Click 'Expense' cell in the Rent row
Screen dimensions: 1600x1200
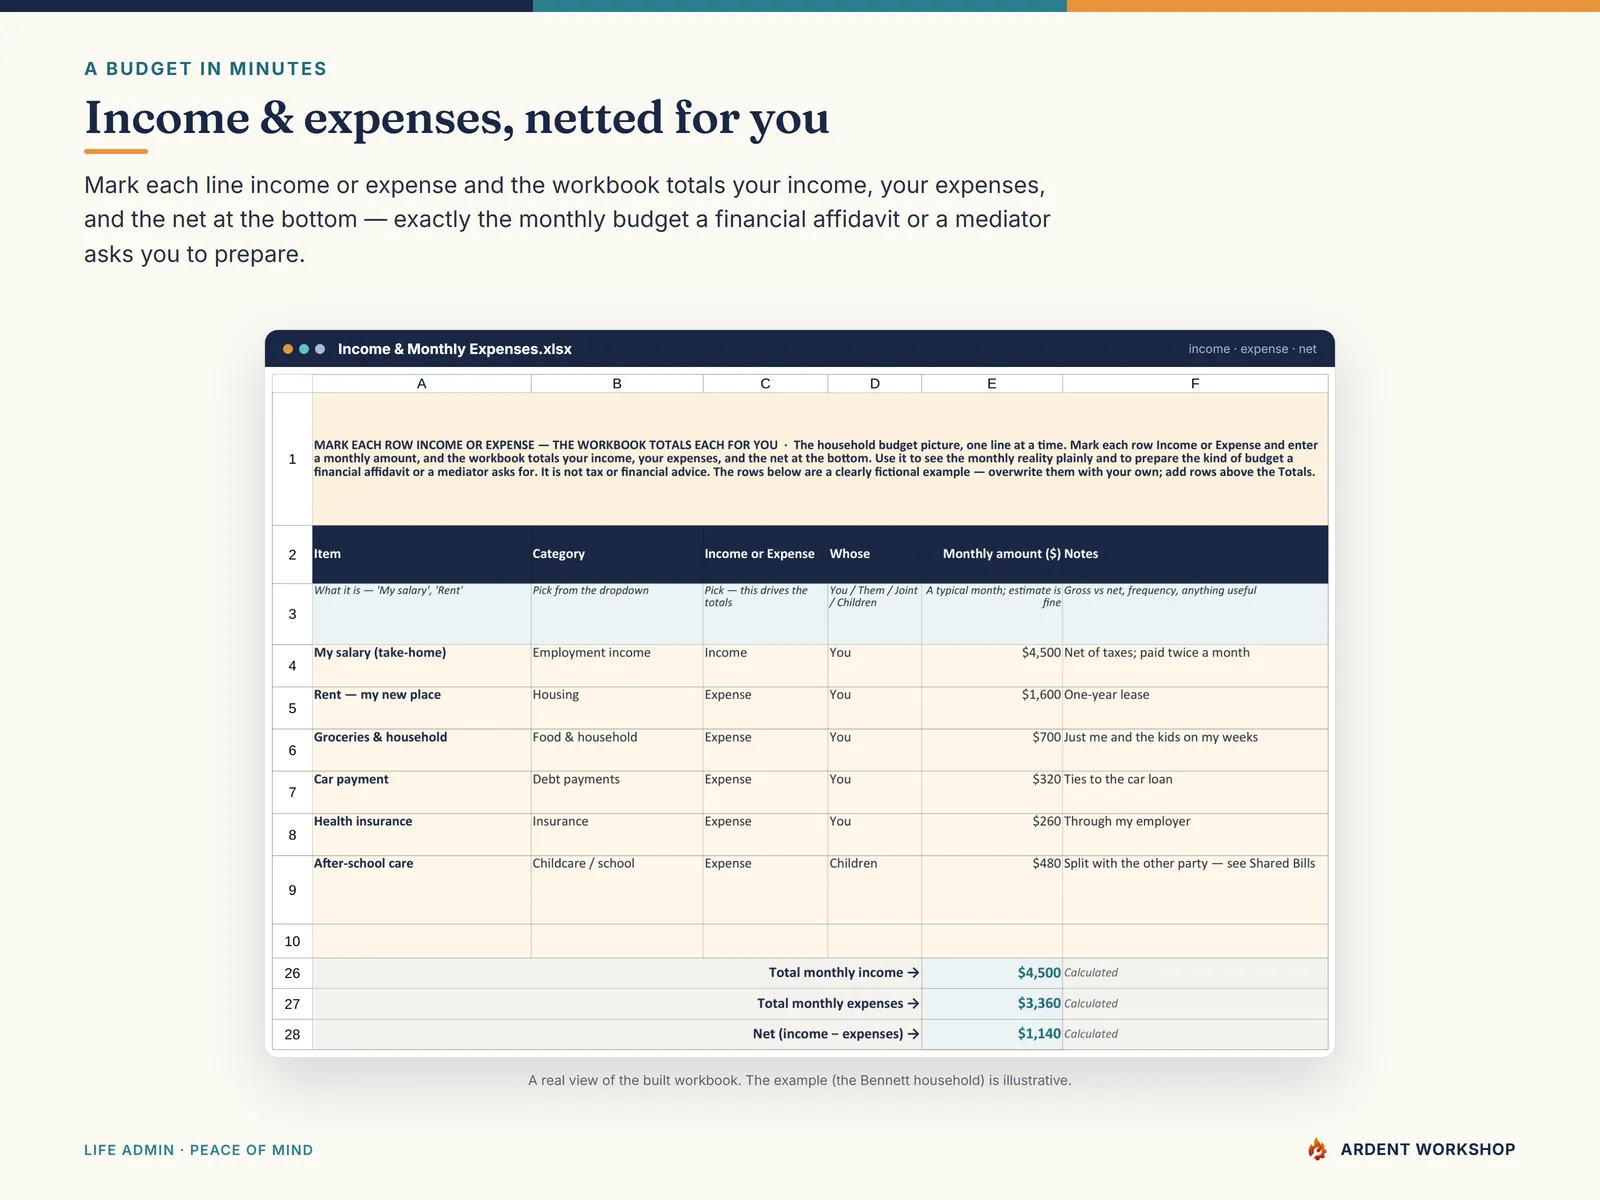(x=765, y=707)
